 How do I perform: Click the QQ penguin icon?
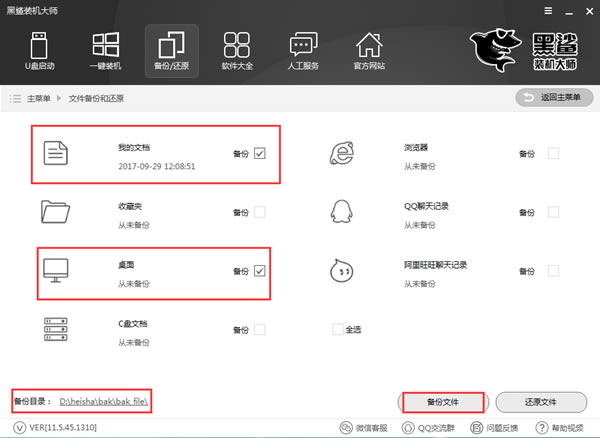341,211
